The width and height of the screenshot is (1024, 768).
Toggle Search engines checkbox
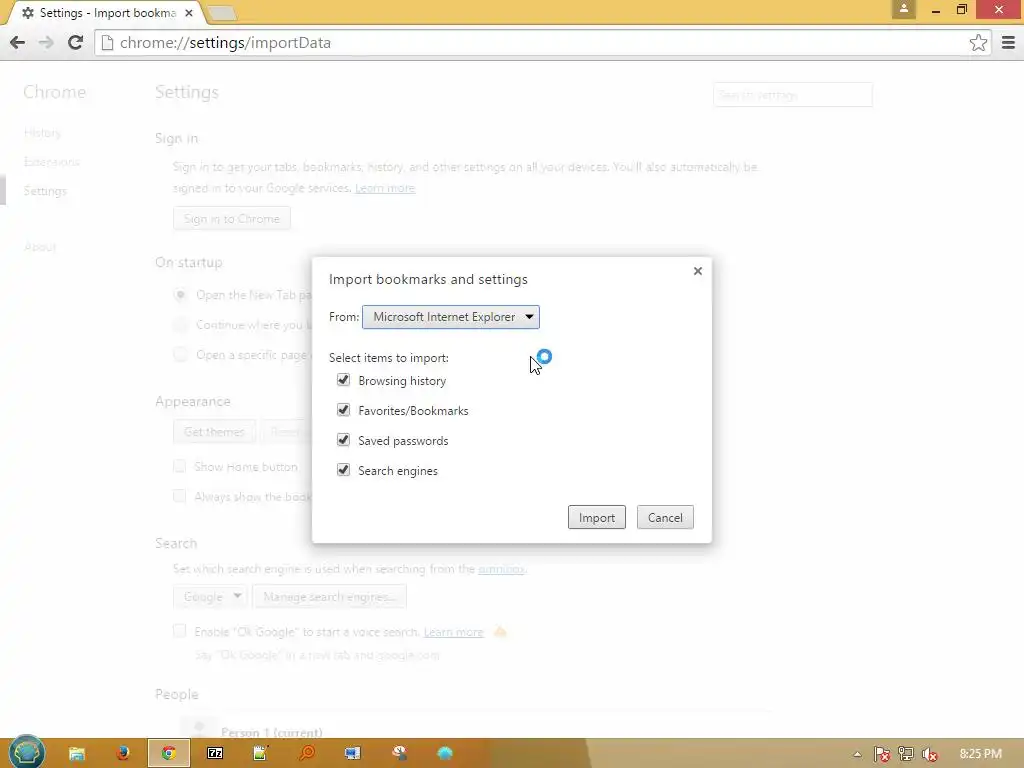tap(344, 470)
